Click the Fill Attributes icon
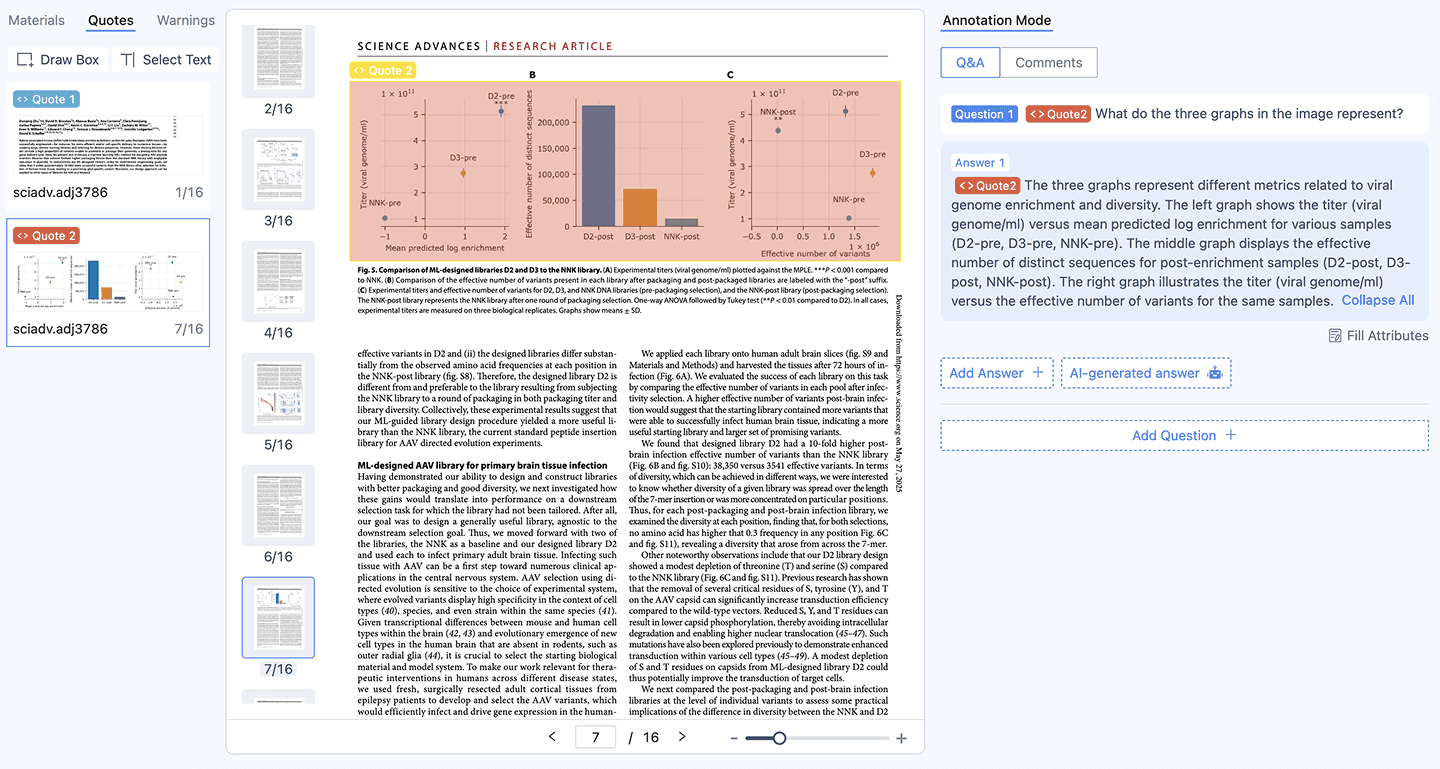Screen dimensions: 1440x769 (x=1334, y=336)
